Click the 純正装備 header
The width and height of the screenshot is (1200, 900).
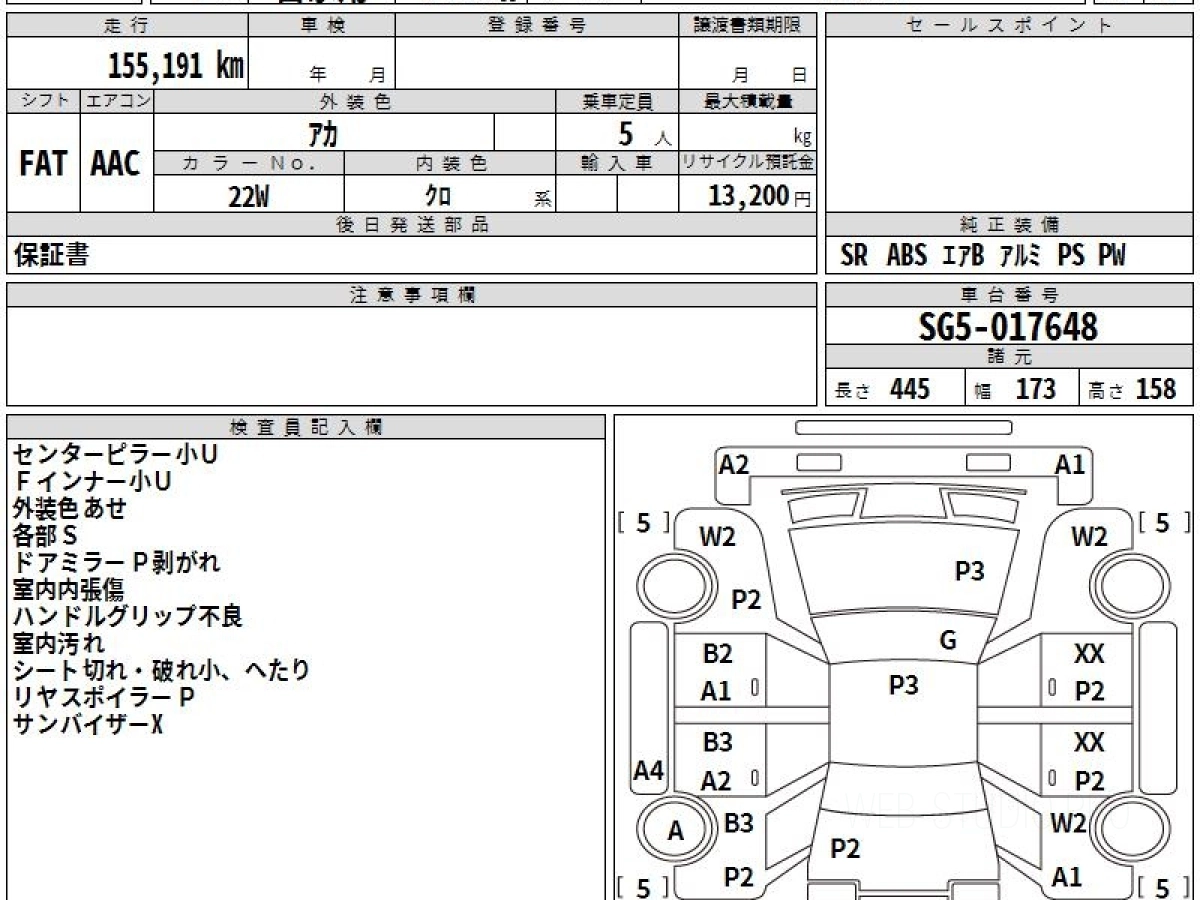[x=1010, y=225]
